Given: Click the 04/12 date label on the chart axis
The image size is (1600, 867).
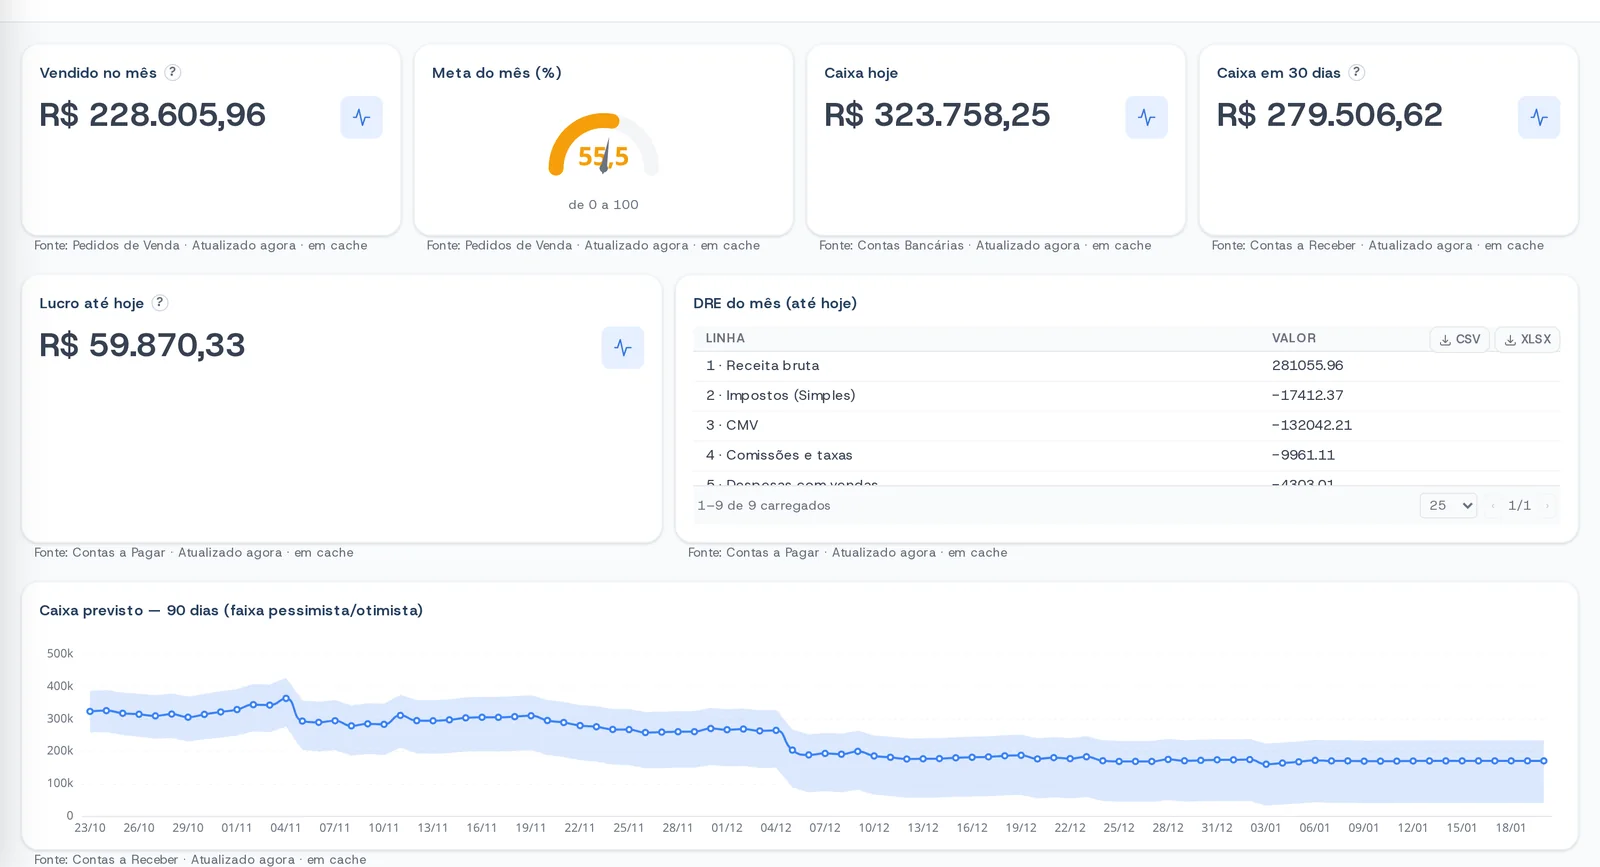Looking at the screenshot, I should coord(776,828).
